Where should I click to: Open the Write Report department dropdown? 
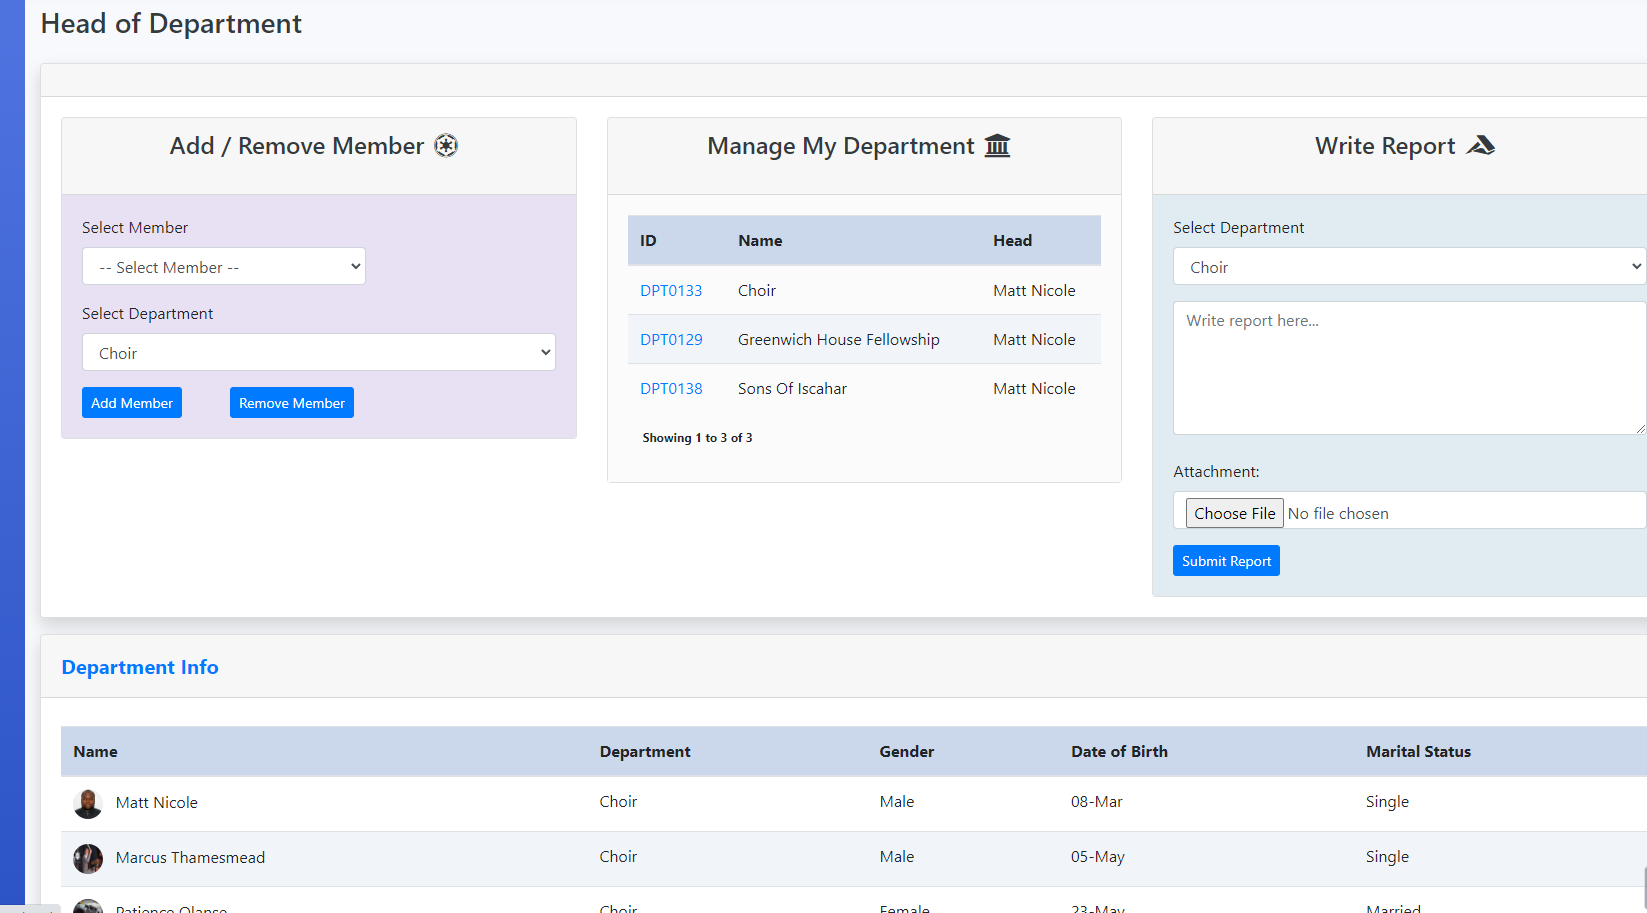point(1408,267)
